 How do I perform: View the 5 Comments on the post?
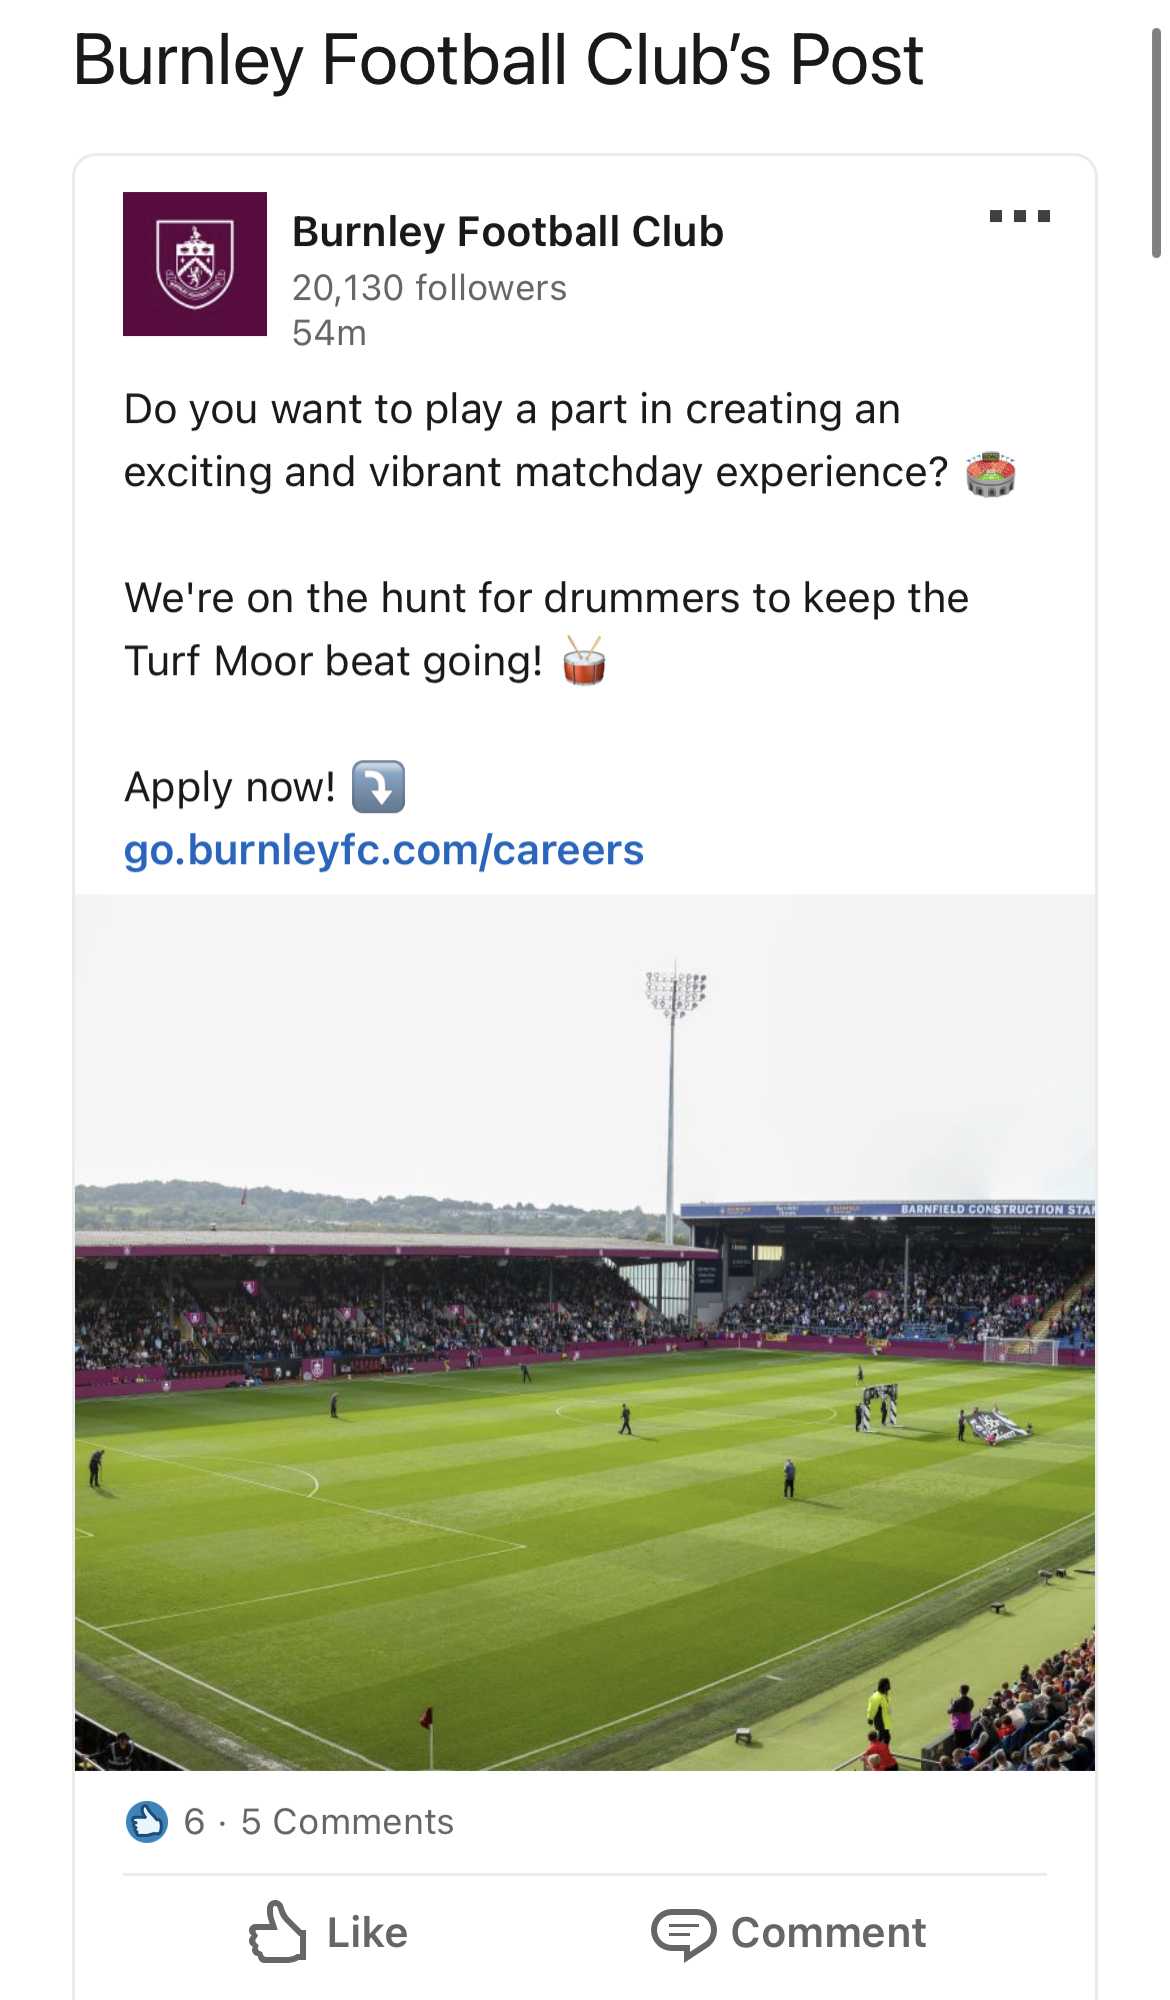347,1822
